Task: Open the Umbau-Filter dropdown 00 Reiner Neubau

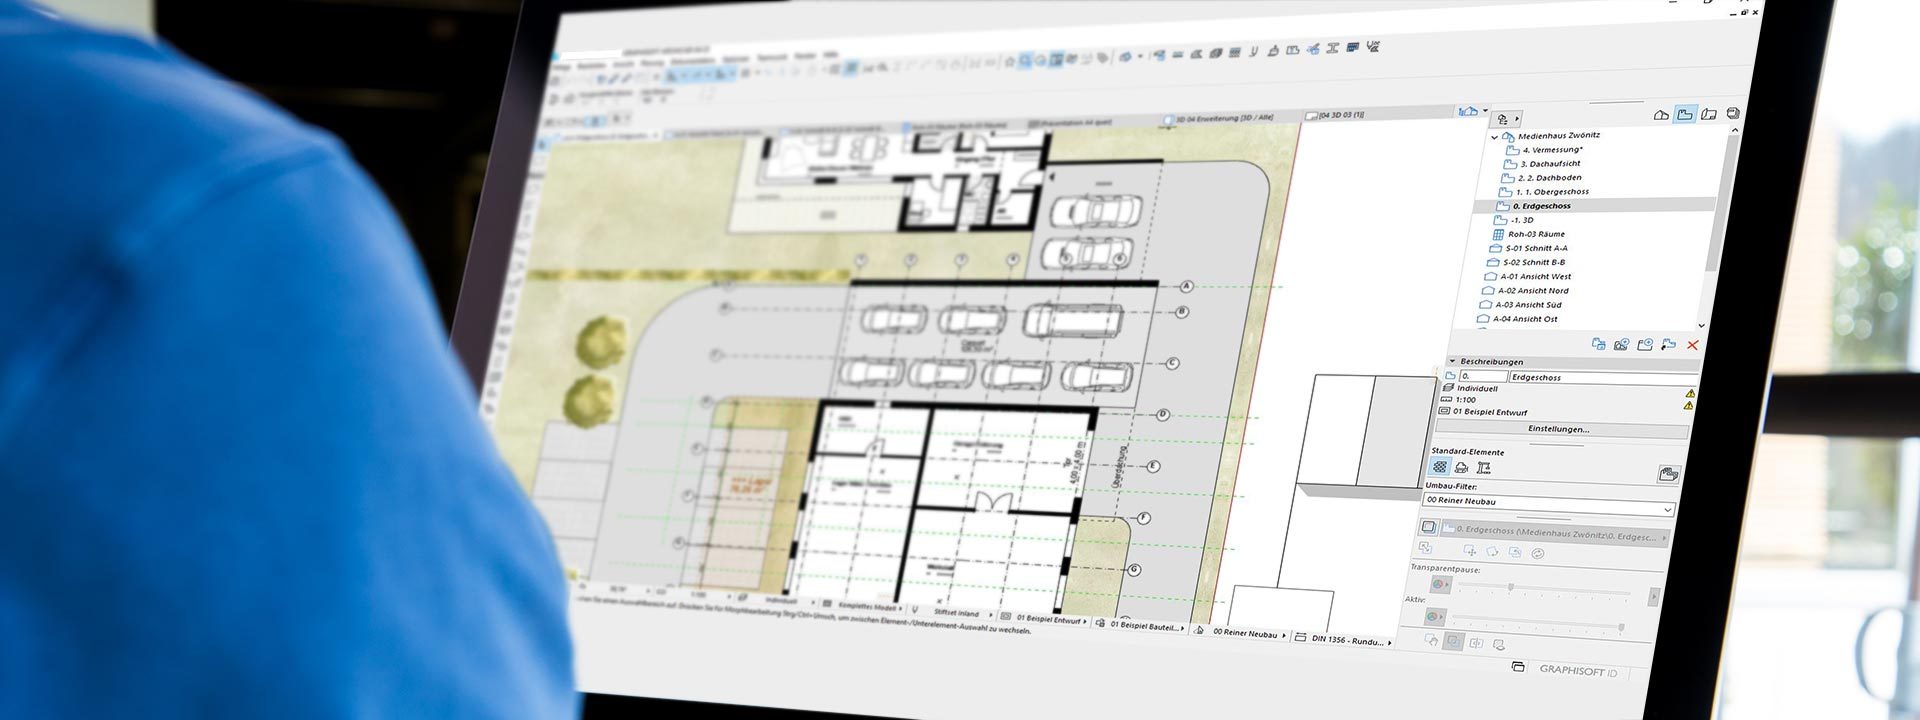Action: tap(1549, 502)
